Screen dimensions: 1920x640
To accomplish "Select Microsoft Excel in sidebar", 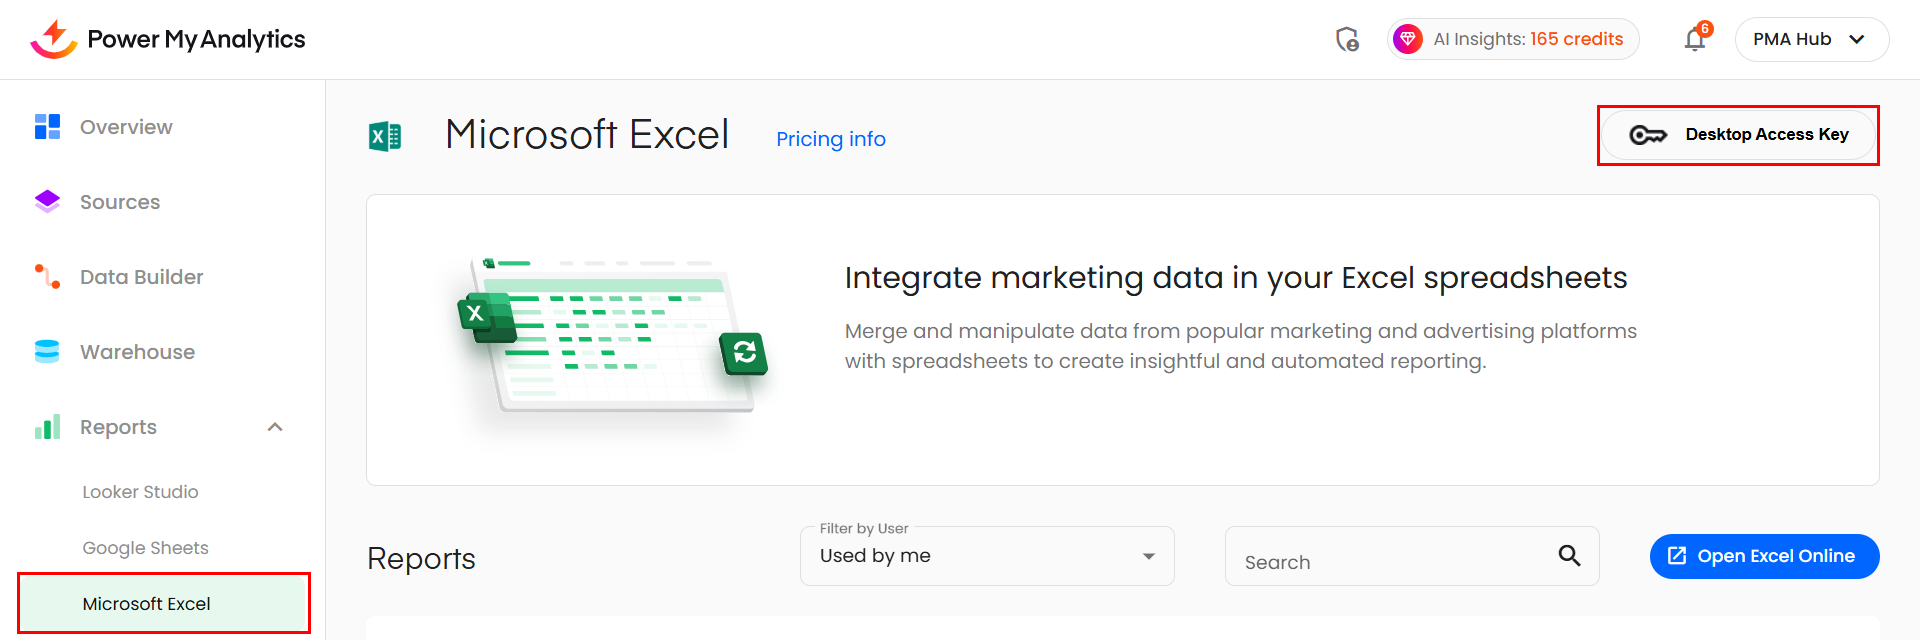I will (147, 604).
